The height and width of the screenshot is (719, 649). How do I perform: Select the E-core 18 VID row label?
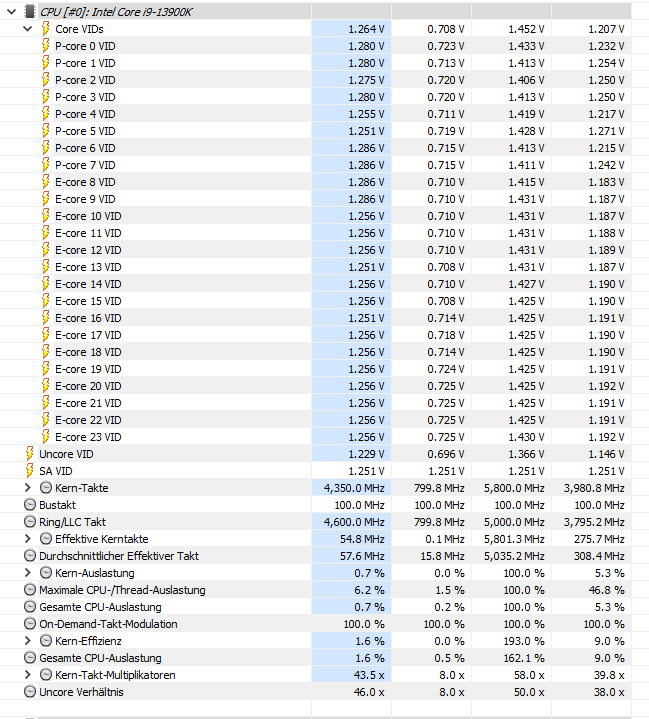[x=88, y=352]
